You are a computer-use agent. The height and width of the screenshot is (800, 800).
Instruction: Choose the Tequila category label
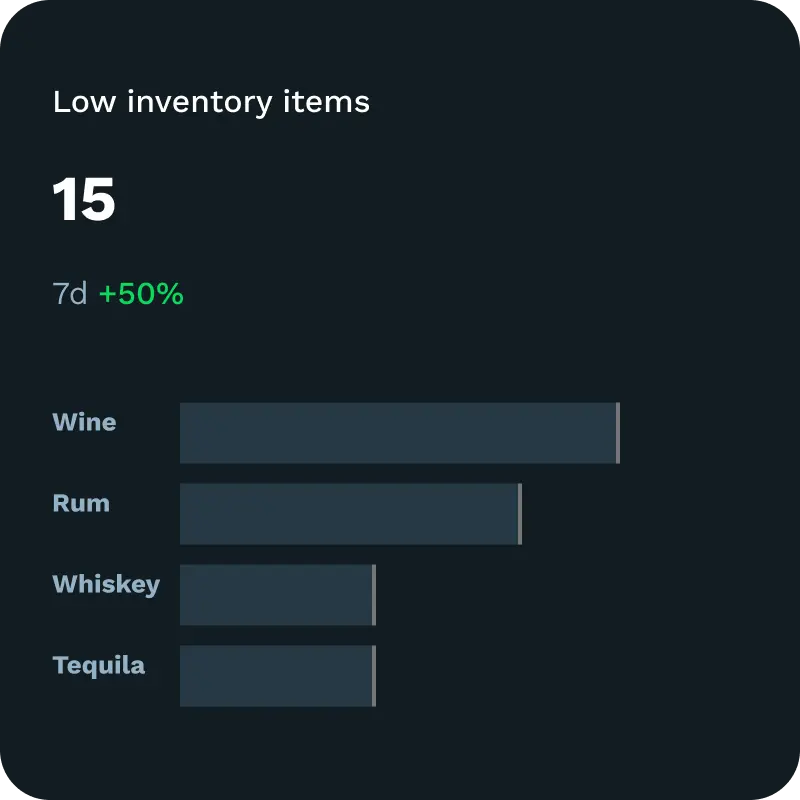click(98, 665)
